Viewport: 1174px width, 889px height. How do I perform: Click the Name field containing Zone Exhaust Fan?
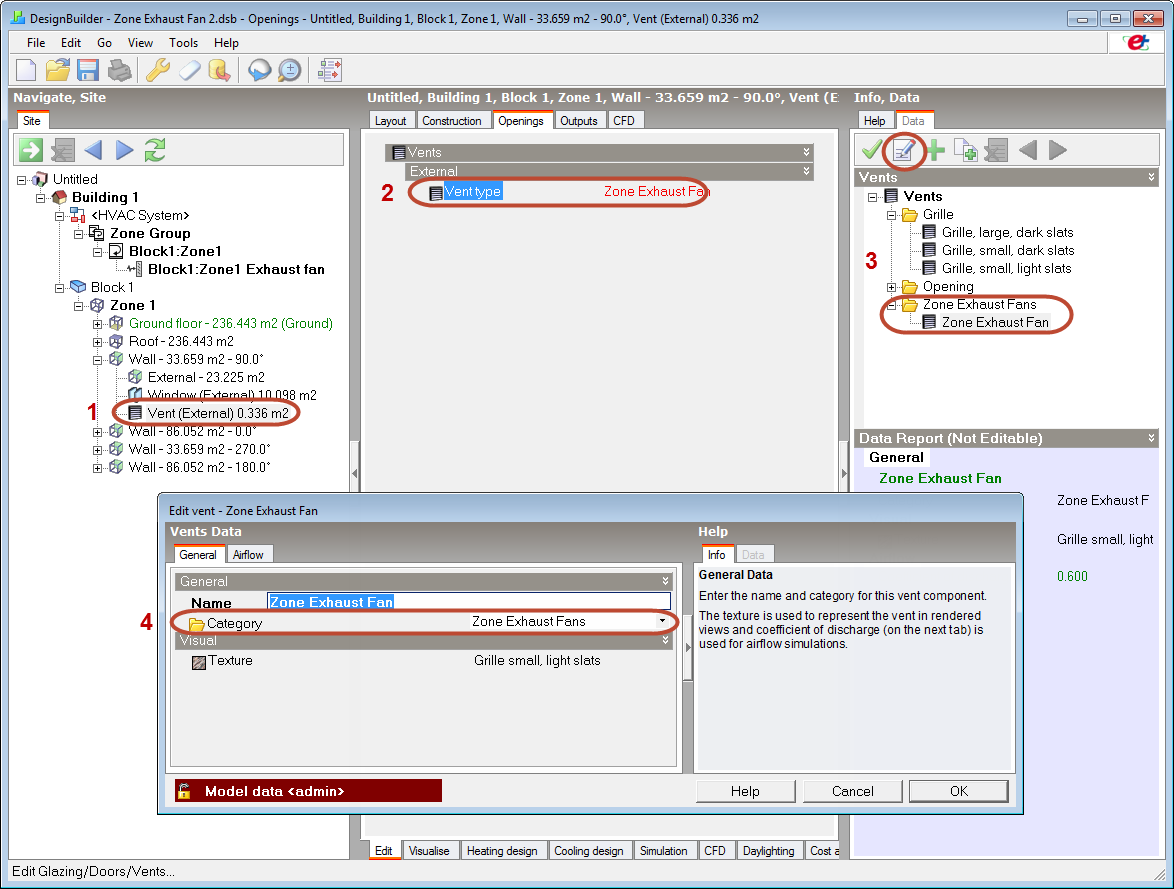pos(468,602)
